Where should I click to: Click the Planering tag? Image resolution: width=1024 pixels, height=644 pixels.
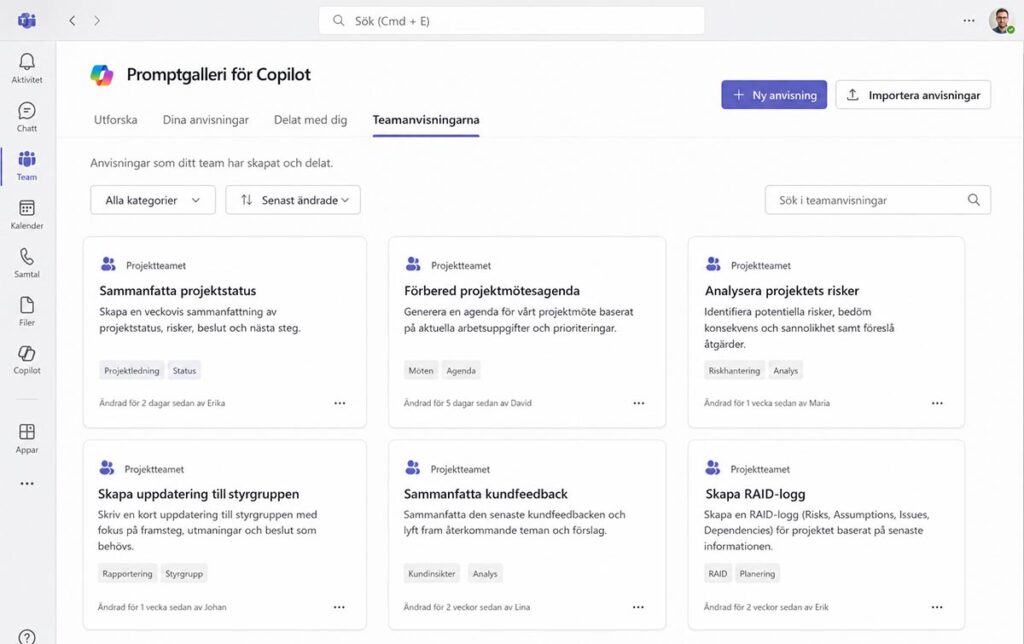758,573
